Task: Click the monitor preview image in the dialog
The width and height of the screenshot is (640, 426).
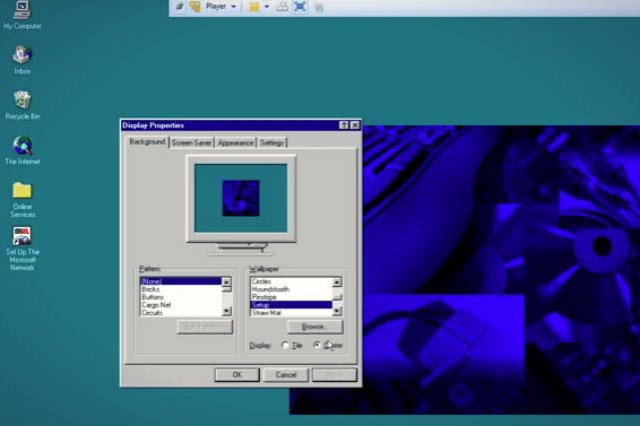Action: (x=240, y=198)
